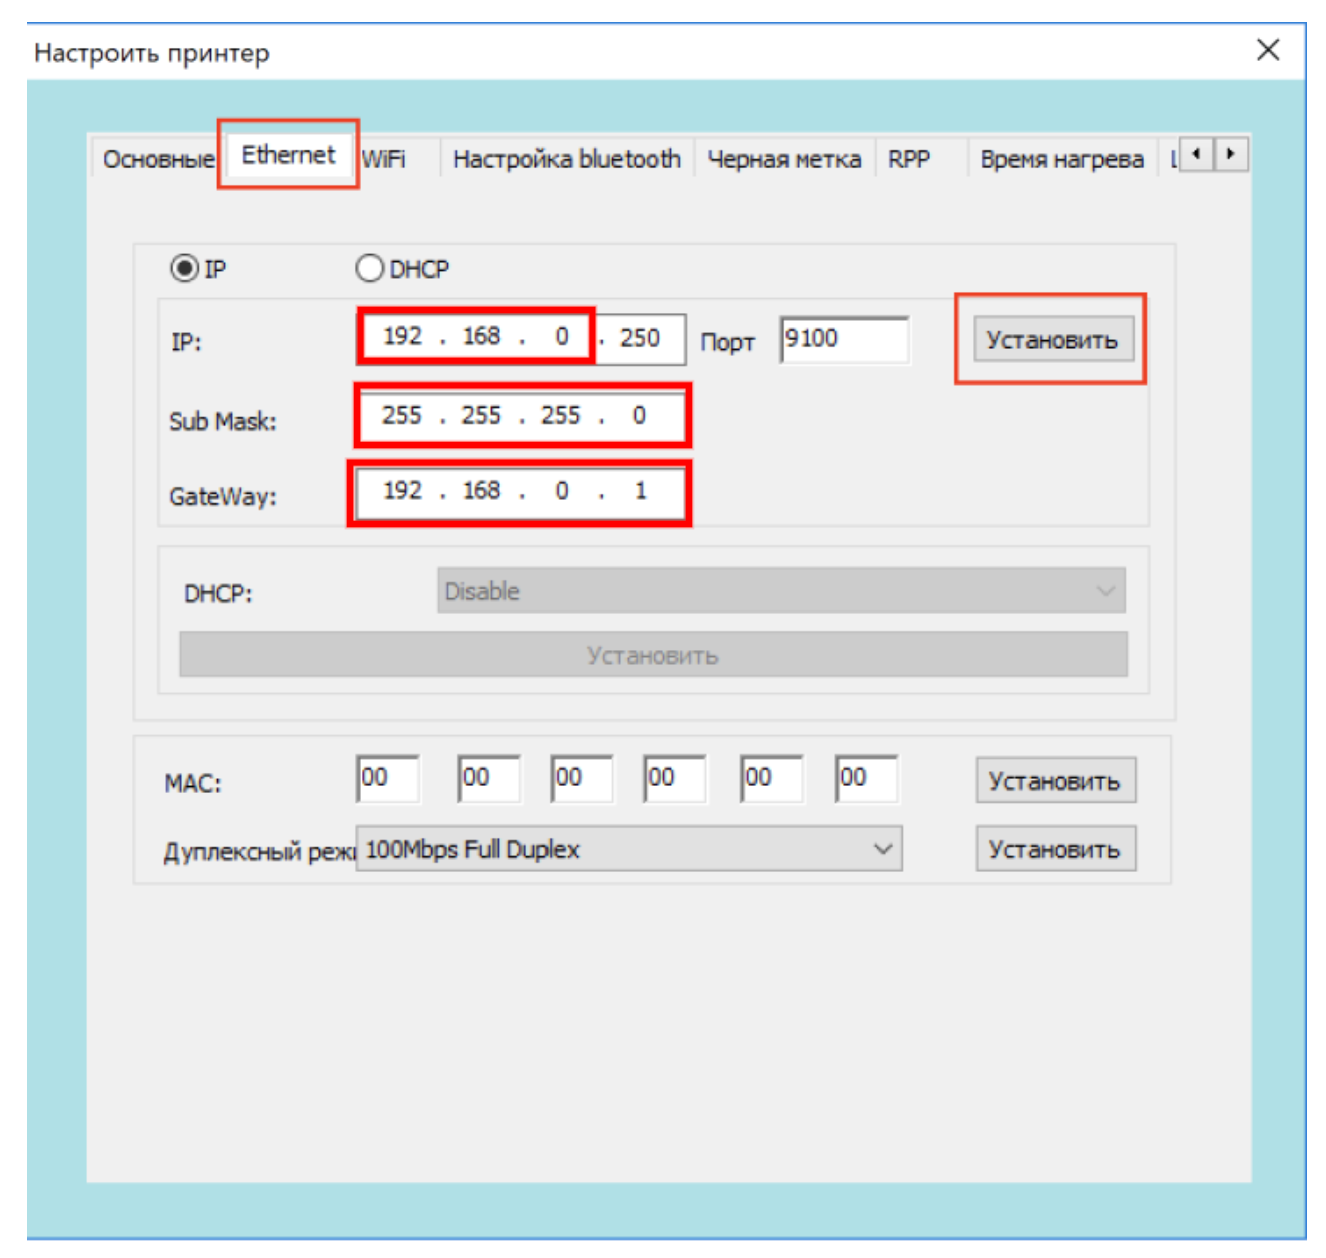Open the Черная метка tab
The image size is (1326, 1258).
[784, 160]
